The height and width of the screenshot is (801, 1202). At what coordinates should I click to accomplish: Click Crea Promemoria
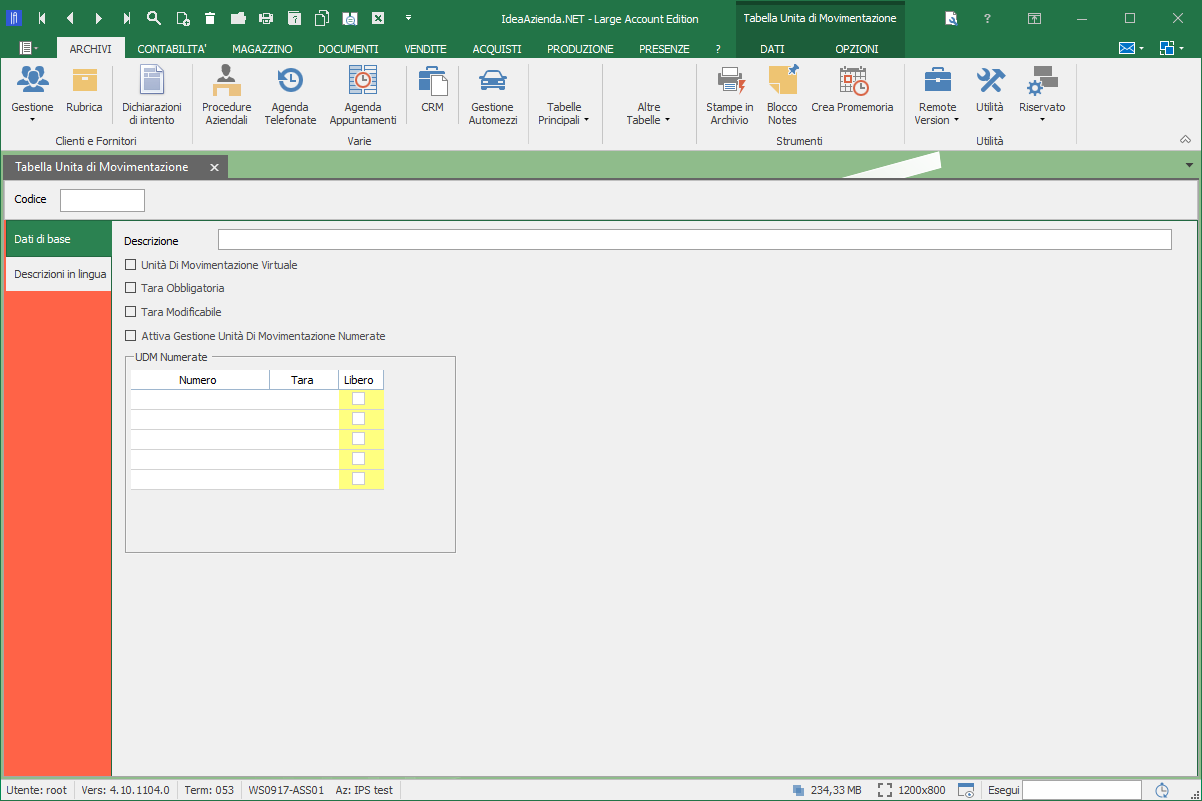point(852,91)
